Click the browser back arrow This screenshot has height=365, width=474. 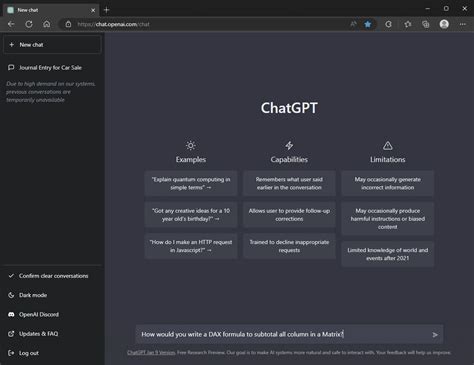[x=11, y=24]
